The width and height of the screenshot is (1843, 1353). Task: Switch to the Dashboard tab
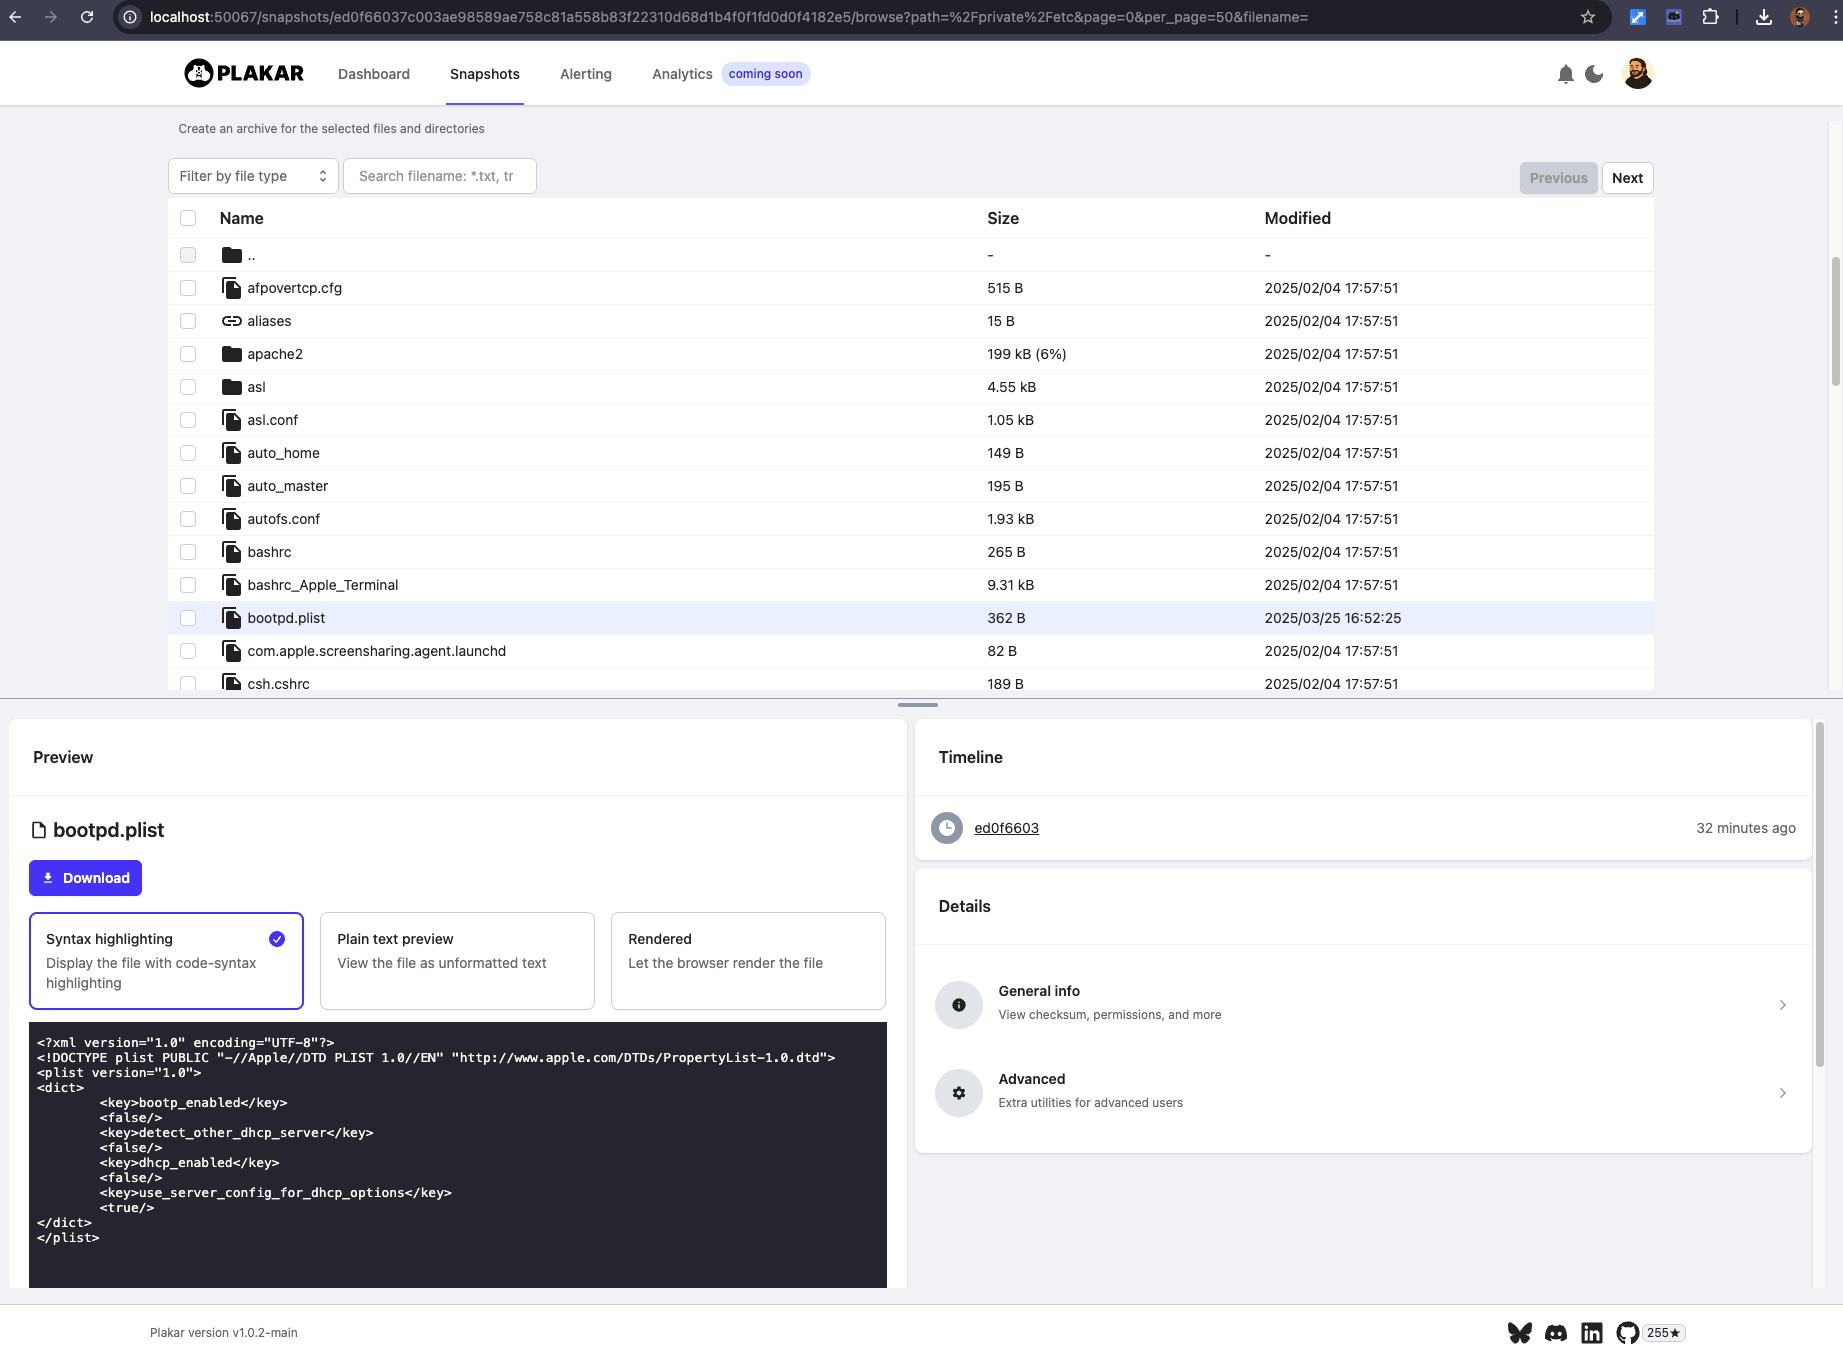[x=374, y=74]
